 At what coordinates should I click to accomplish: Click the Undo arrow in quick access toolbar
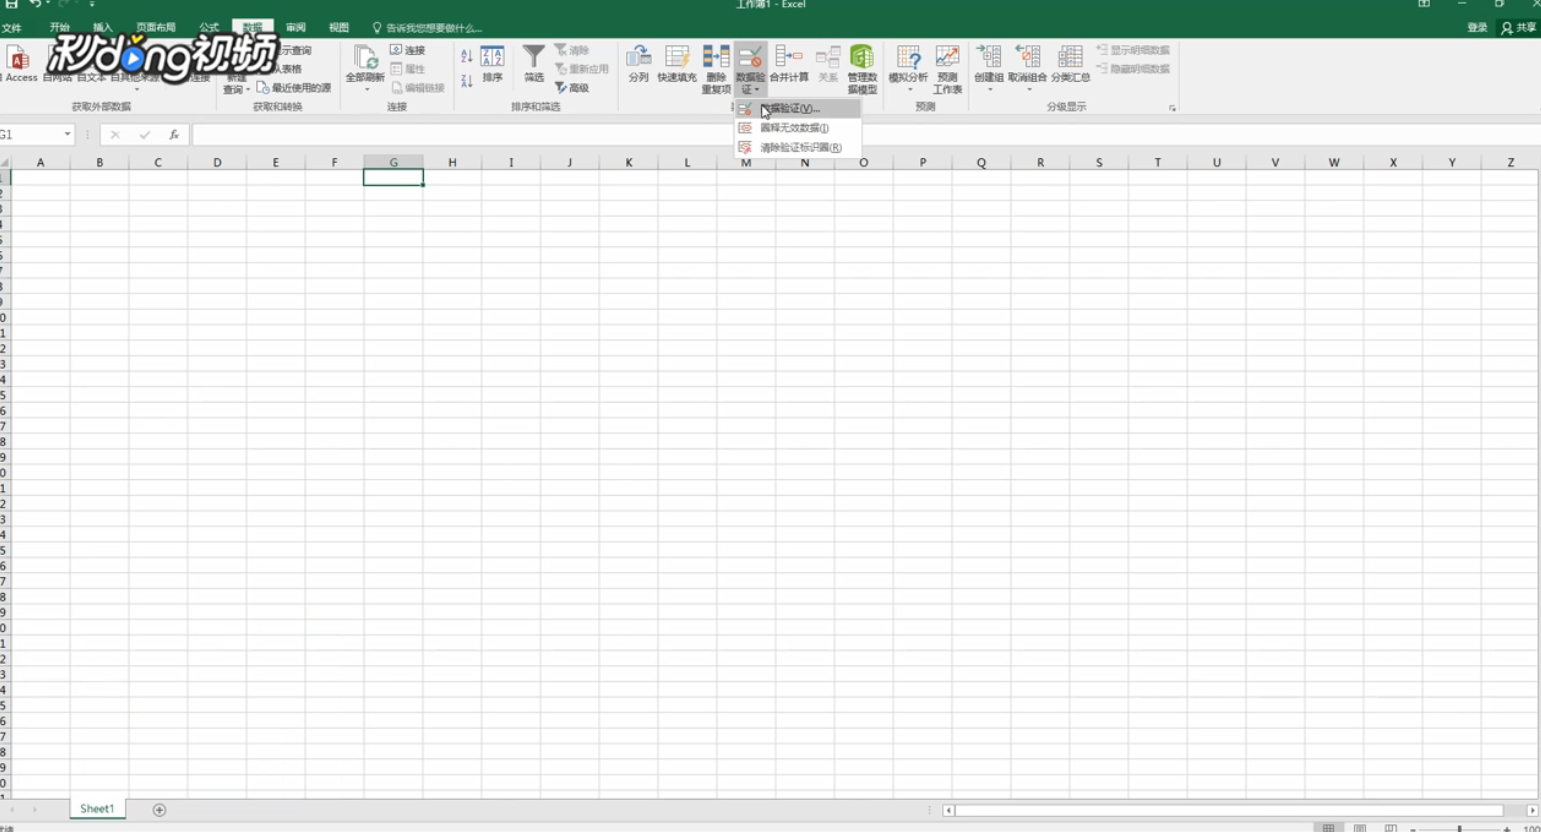36,5
